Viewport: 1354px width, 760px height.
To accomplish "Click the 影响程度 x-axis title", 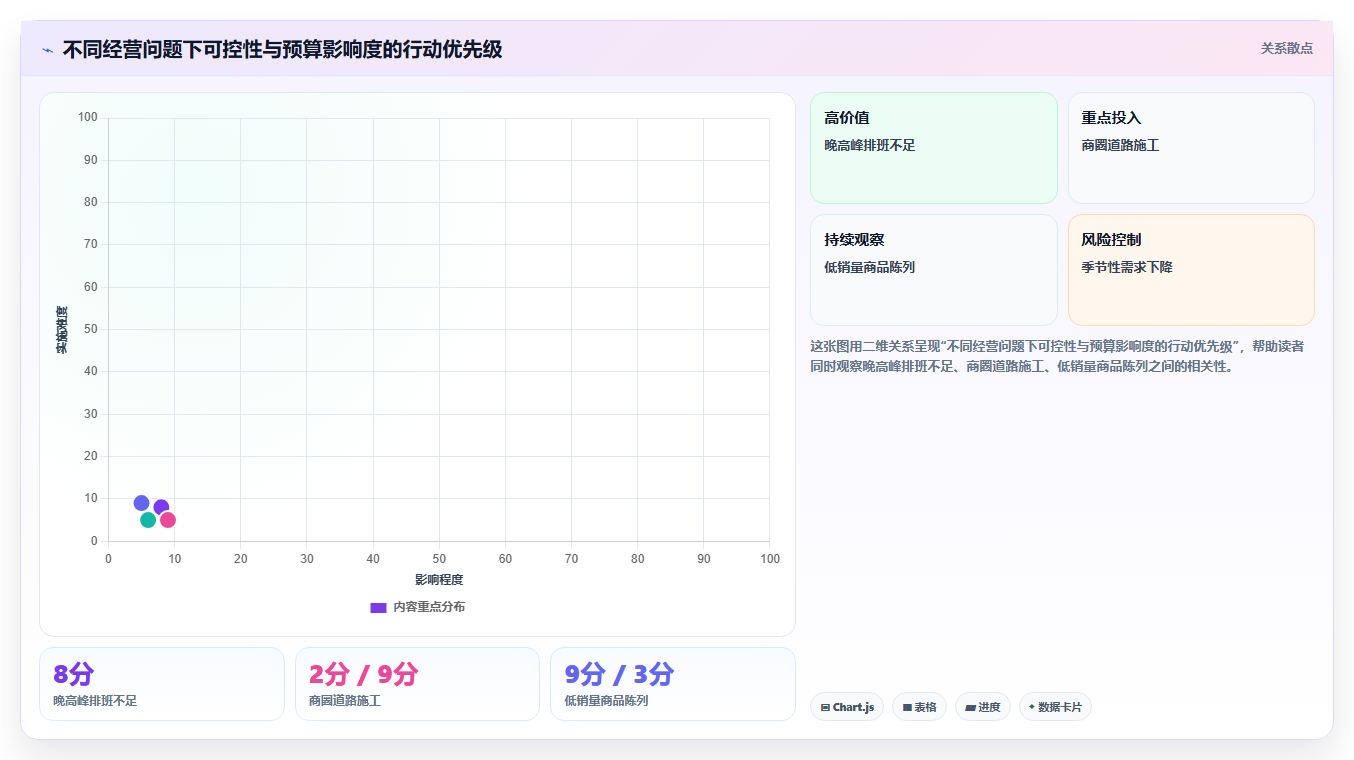I will tap(439, 580).
